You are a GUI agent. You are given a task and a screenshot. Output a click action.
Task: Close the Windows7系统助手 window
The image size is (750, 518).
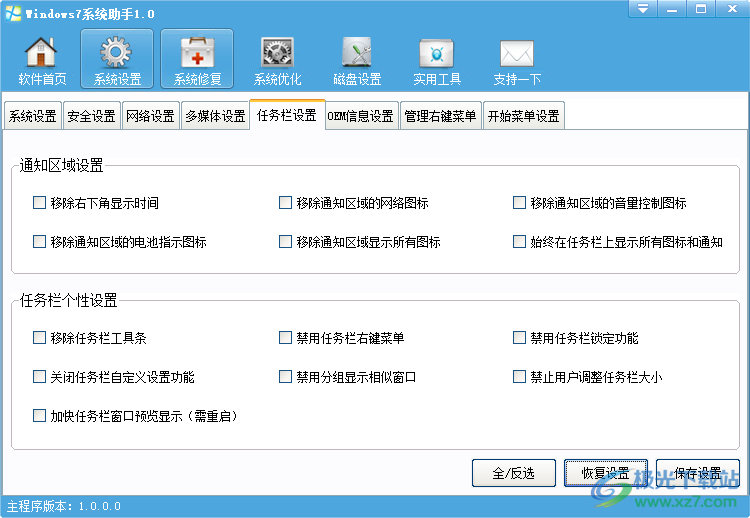click(x=732, y=9)
